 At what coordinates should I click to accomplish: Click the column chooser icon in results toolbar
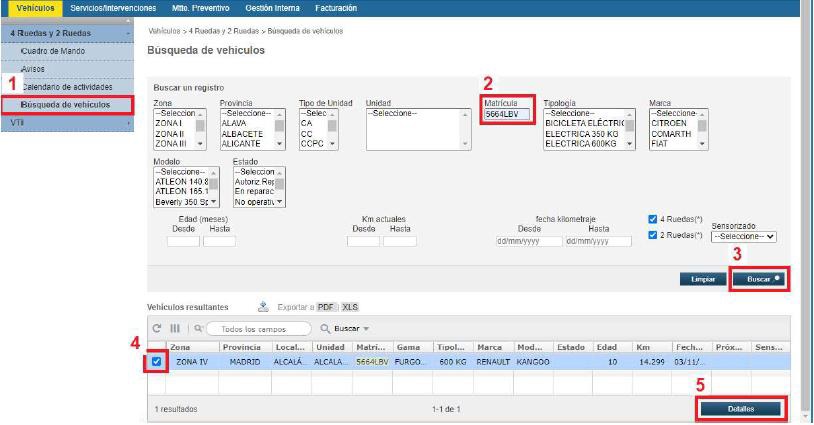pyautogui.click(x=174, y=328)
